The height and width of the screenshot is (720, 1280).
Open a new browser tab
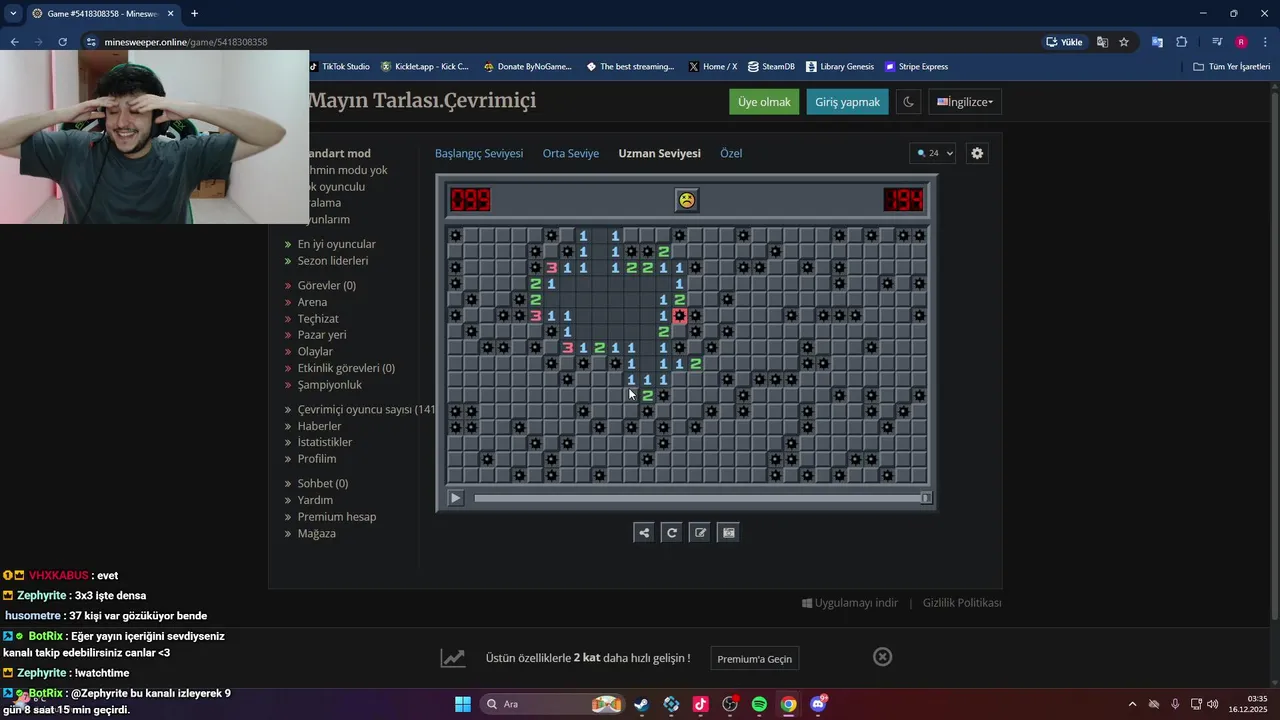194,14
